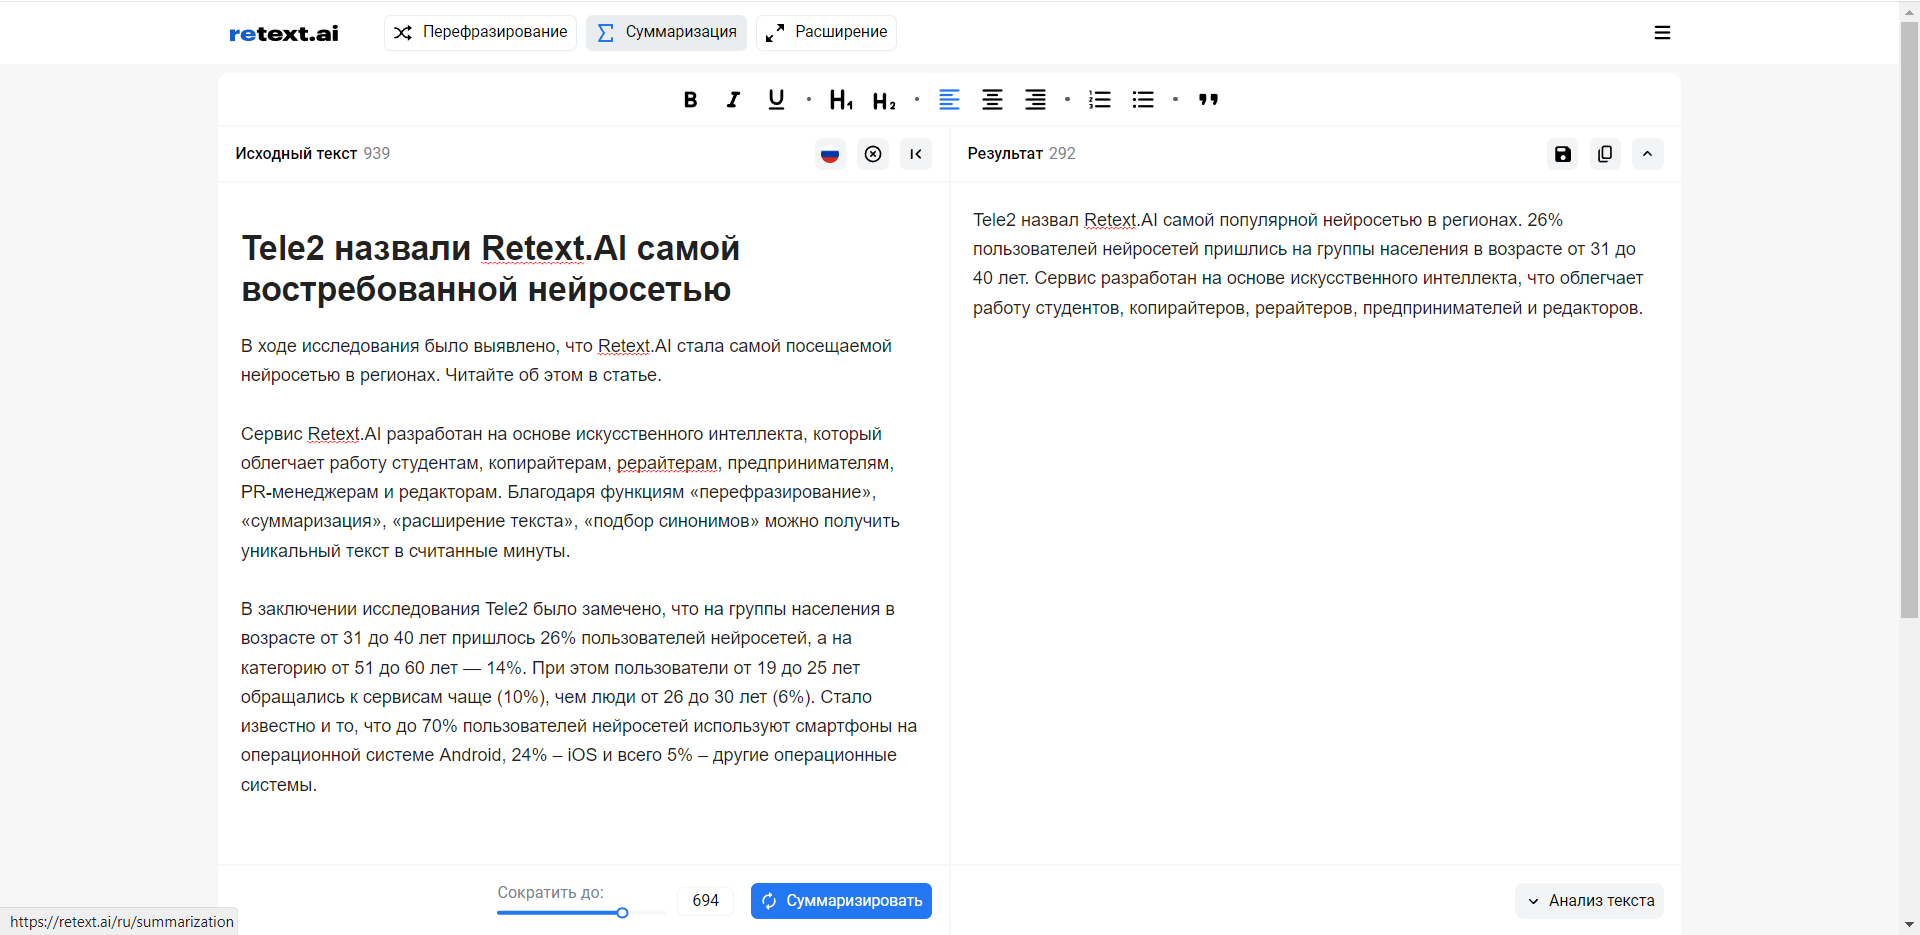Apply Heading 2 style
The width and height of the screenshot is (1920, 935).
click(x=884, y=99)
